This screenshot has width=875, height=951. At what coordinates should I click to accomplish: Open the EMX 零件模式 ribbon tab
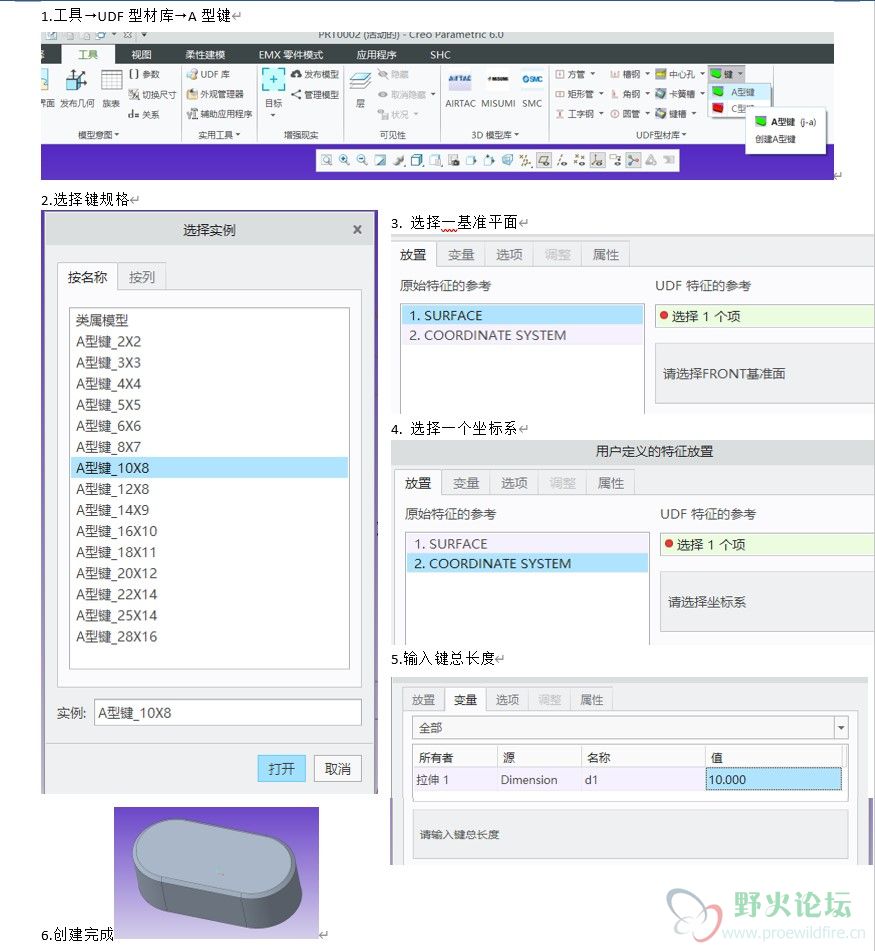click(x=290, y=55)
